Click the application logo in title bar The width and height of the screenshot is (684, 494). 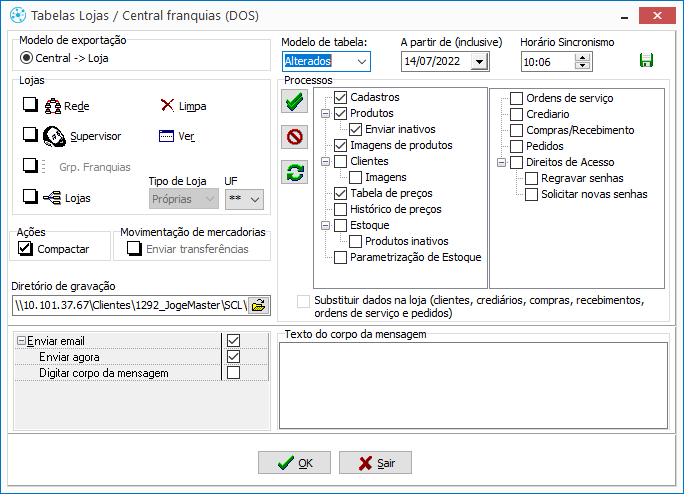point(18,15)
